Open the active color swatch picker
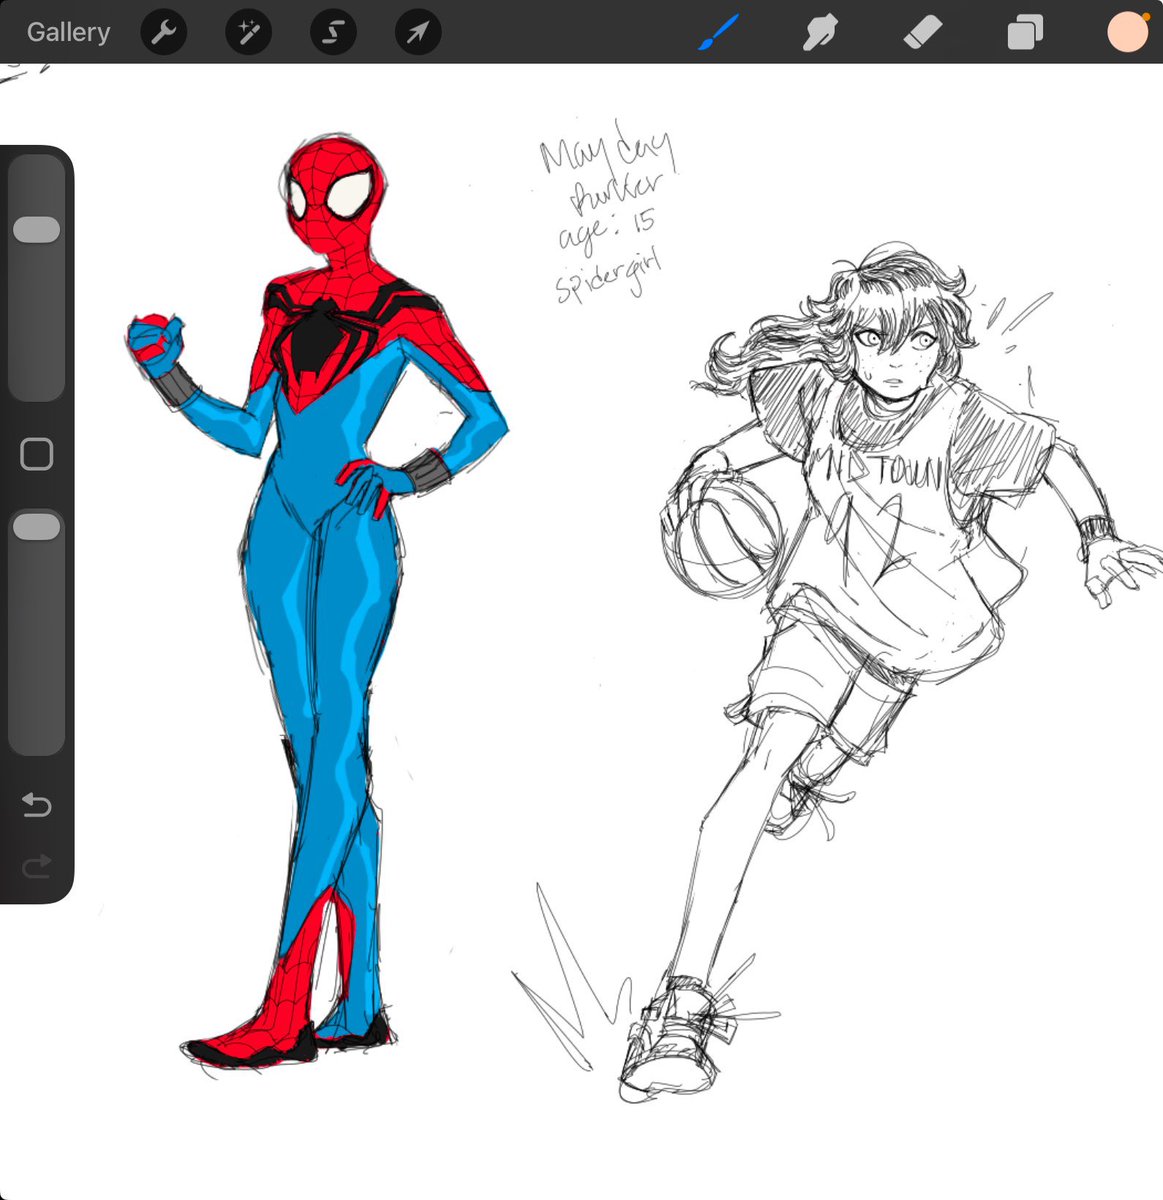 point(1128,32)
